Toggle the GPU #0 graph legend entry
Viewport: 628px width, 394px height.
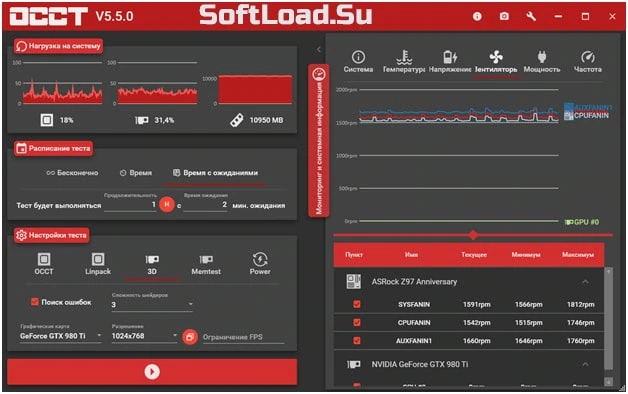click(x=582, y=222)
